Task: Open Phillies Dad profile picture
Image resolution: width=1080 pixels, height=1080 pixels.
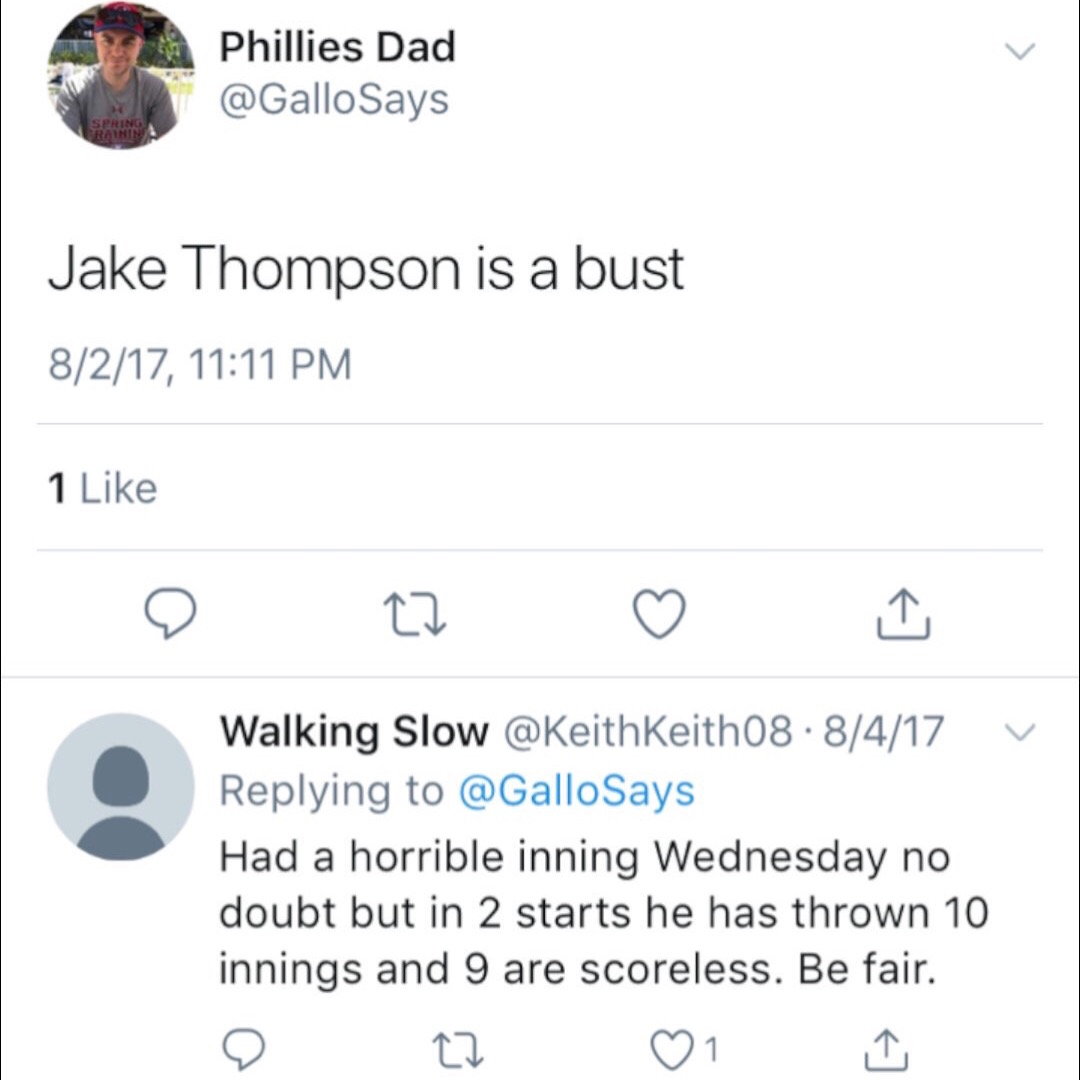Action: [120, 76]
